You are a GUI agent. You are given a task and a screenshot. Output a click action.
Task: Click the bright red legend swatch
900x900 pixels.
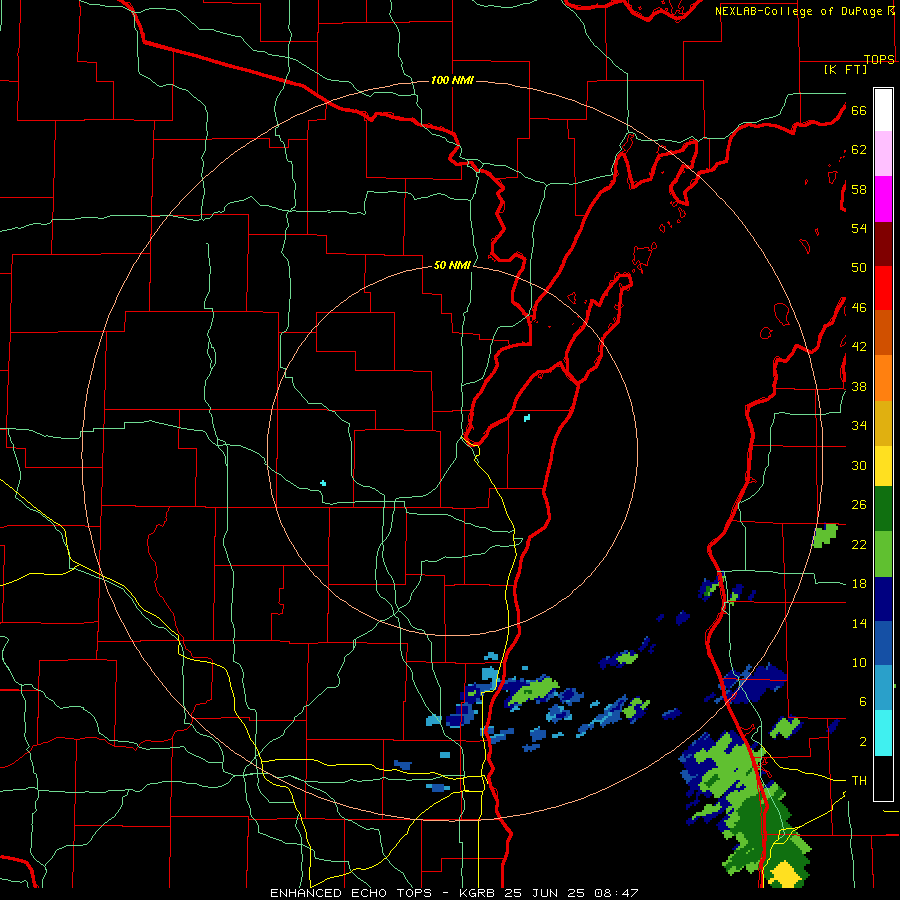[883, 288]
